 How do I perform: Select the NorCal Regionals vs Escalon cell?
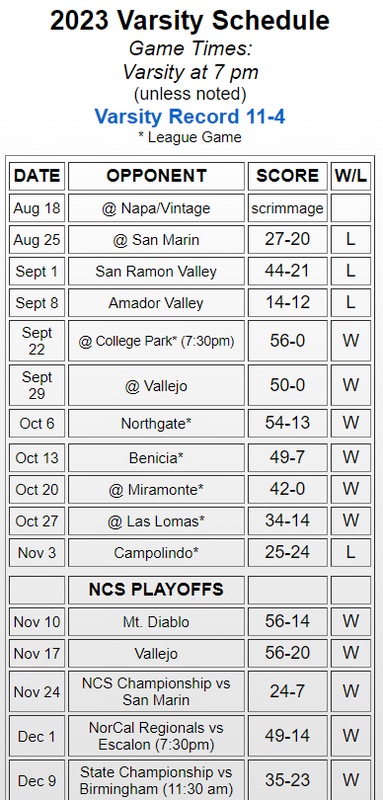157,736
